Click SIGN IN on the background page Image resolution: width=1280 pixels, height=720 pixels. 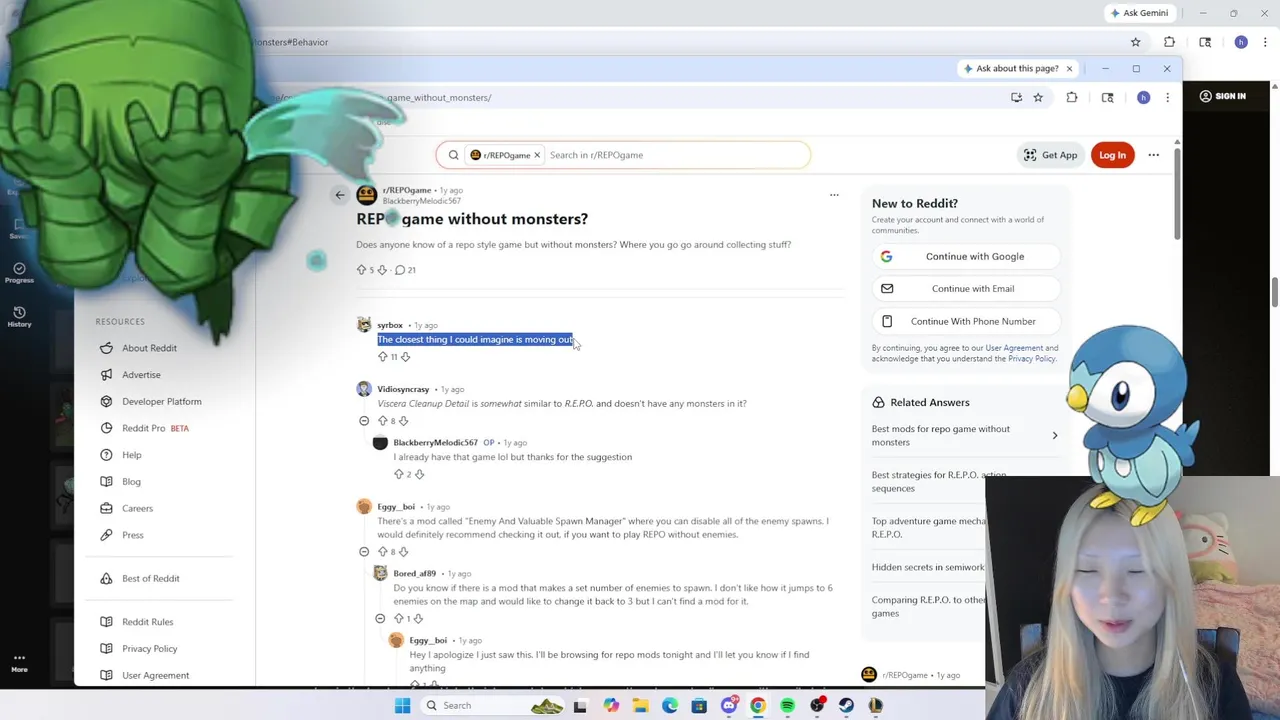click(x=1222, y=96)
